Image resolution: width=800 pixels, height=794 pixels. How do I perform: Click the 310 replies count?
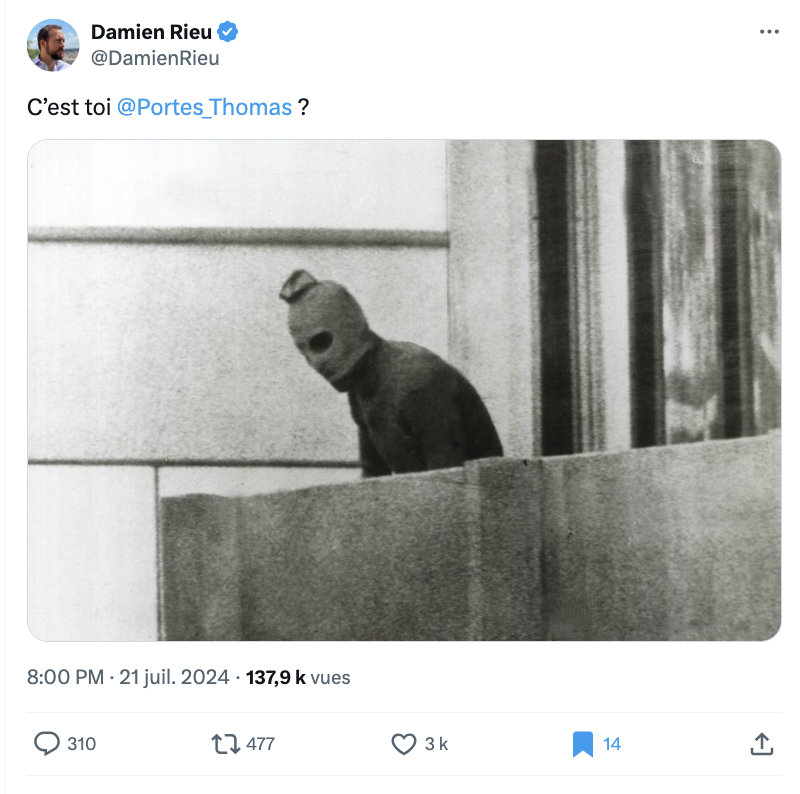pos(81,743)
